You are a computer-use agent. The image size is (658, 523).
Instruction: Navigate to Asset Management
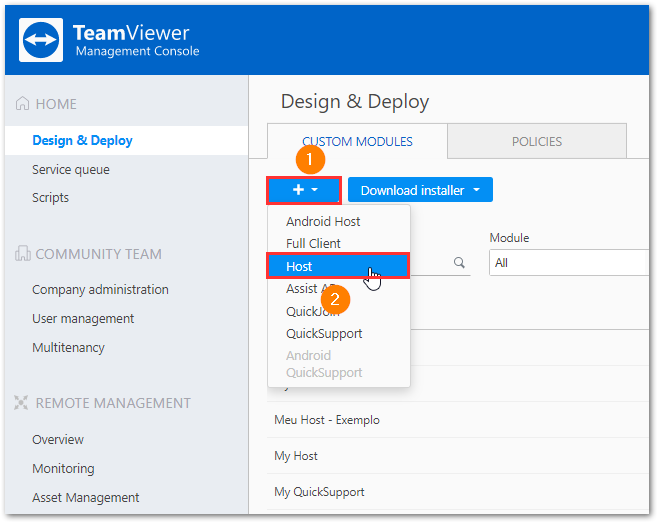[86, 497]
